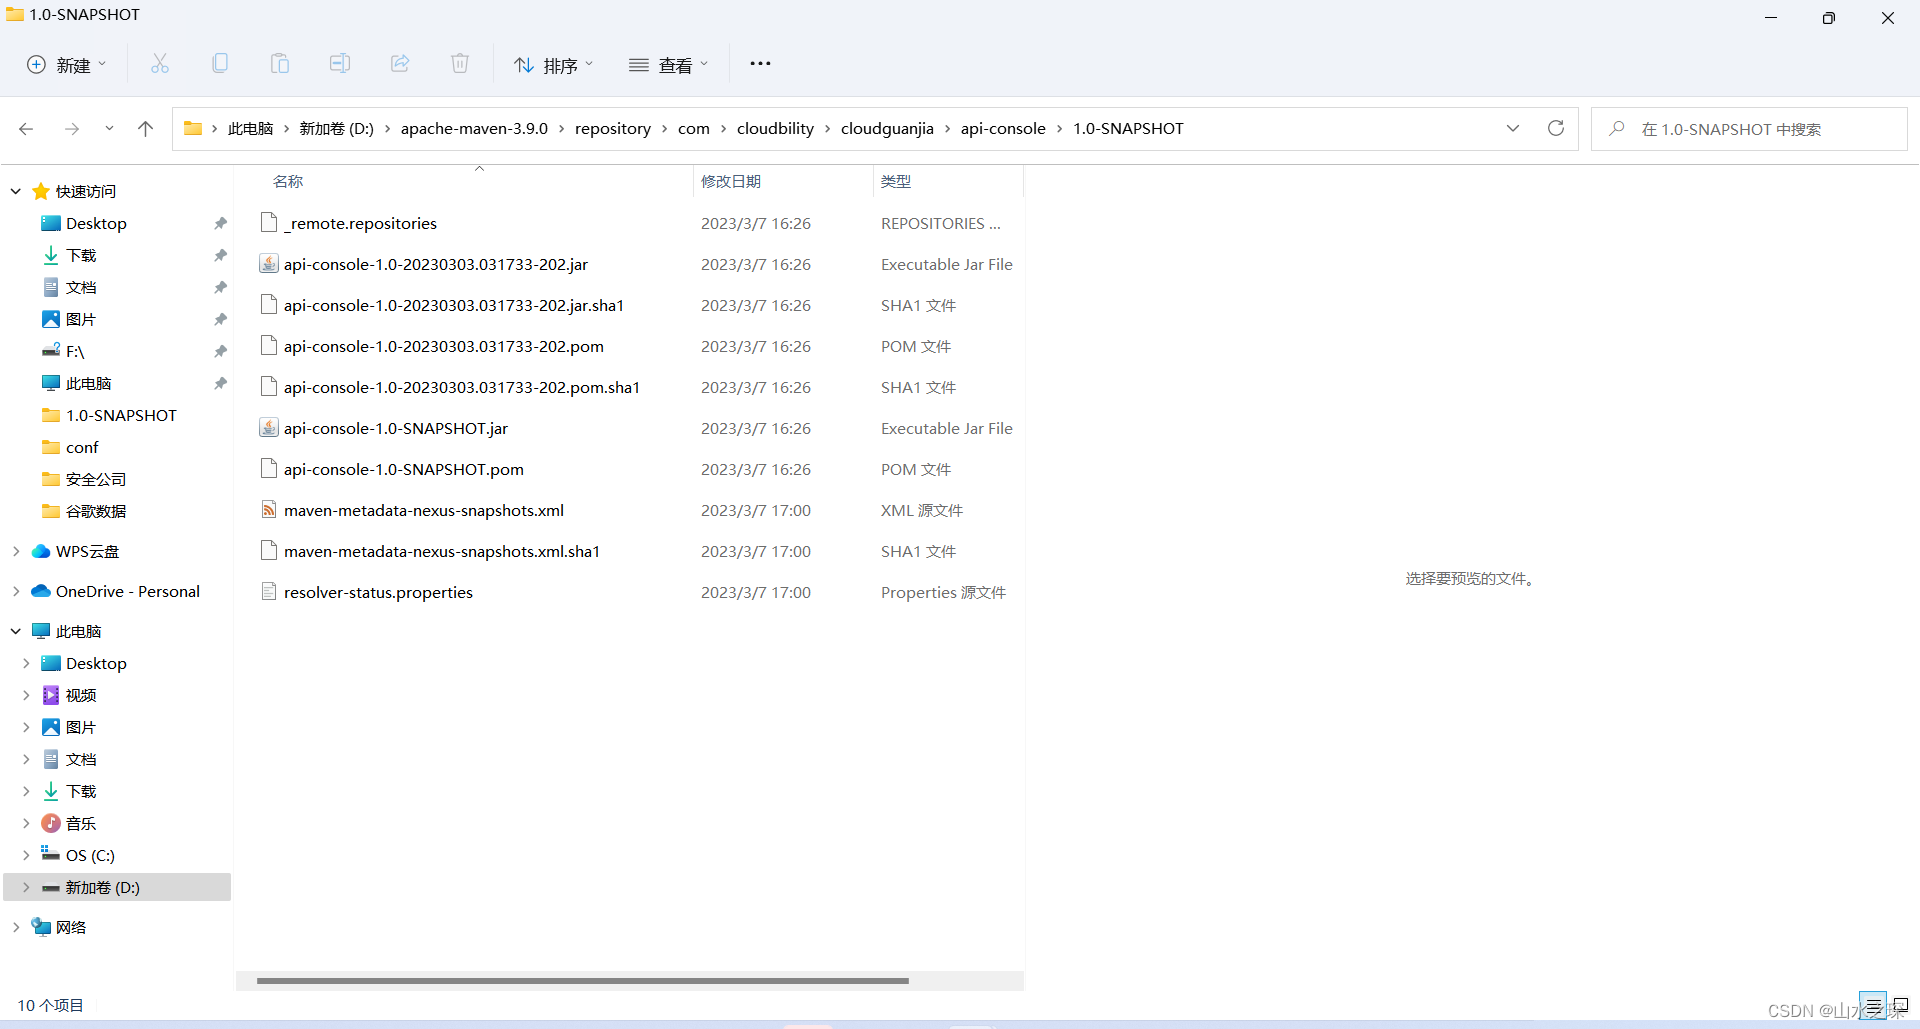This screenshot has width=1920, height=1029.
Task: Click the apache-maven-3.9.0 breadcrumb segment
Action: click(x=474, y=128)
